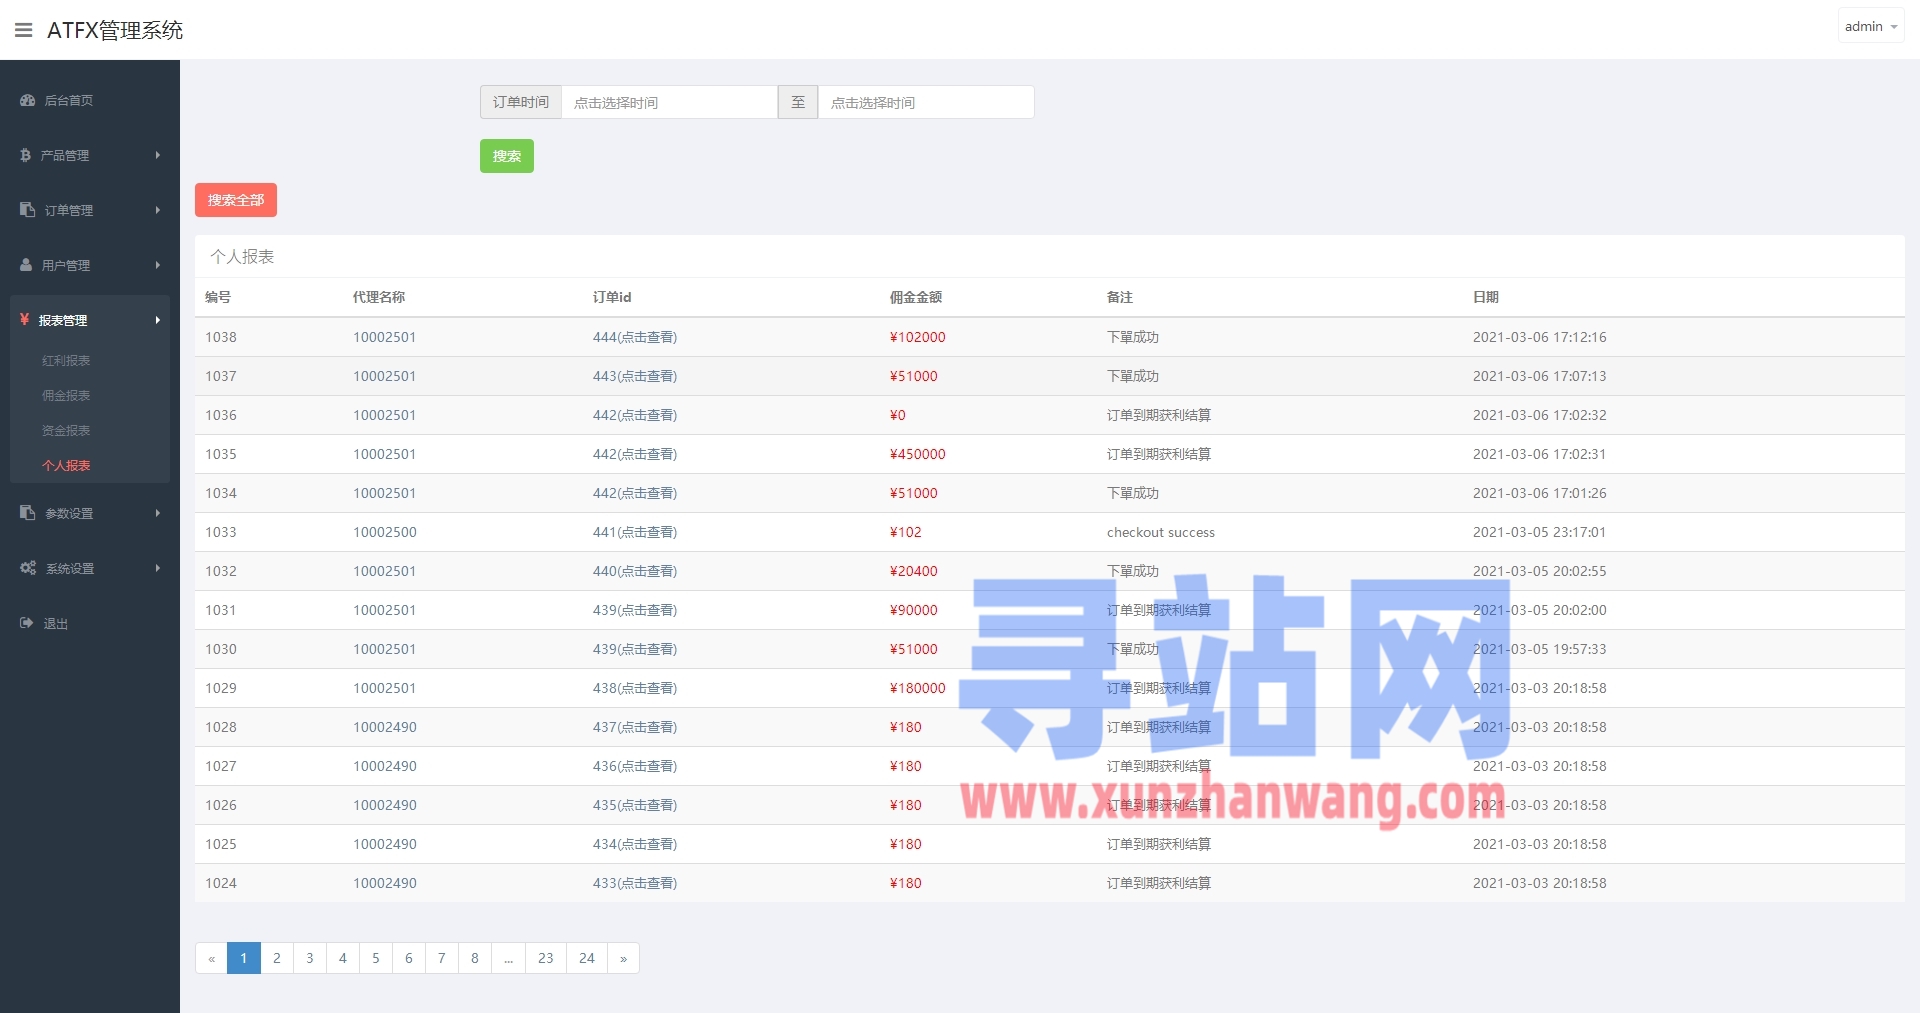
Task: Click the ATFX管理系统 title
Action: click(115, 30)
